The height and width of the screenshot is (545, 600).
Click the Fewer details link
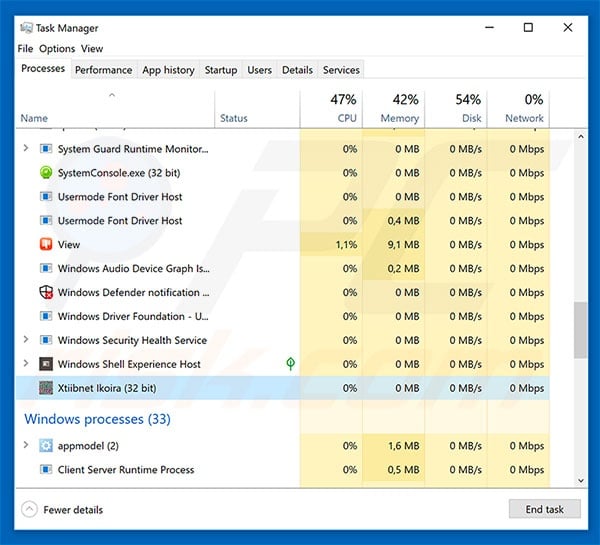tap(73, 510)
